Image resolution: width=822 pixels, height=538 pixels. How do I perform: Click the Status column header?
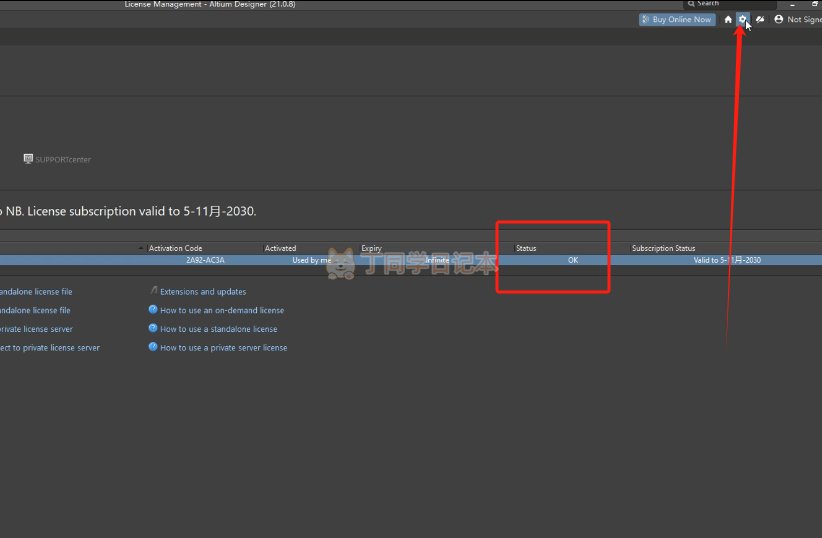tap(526, 248)
